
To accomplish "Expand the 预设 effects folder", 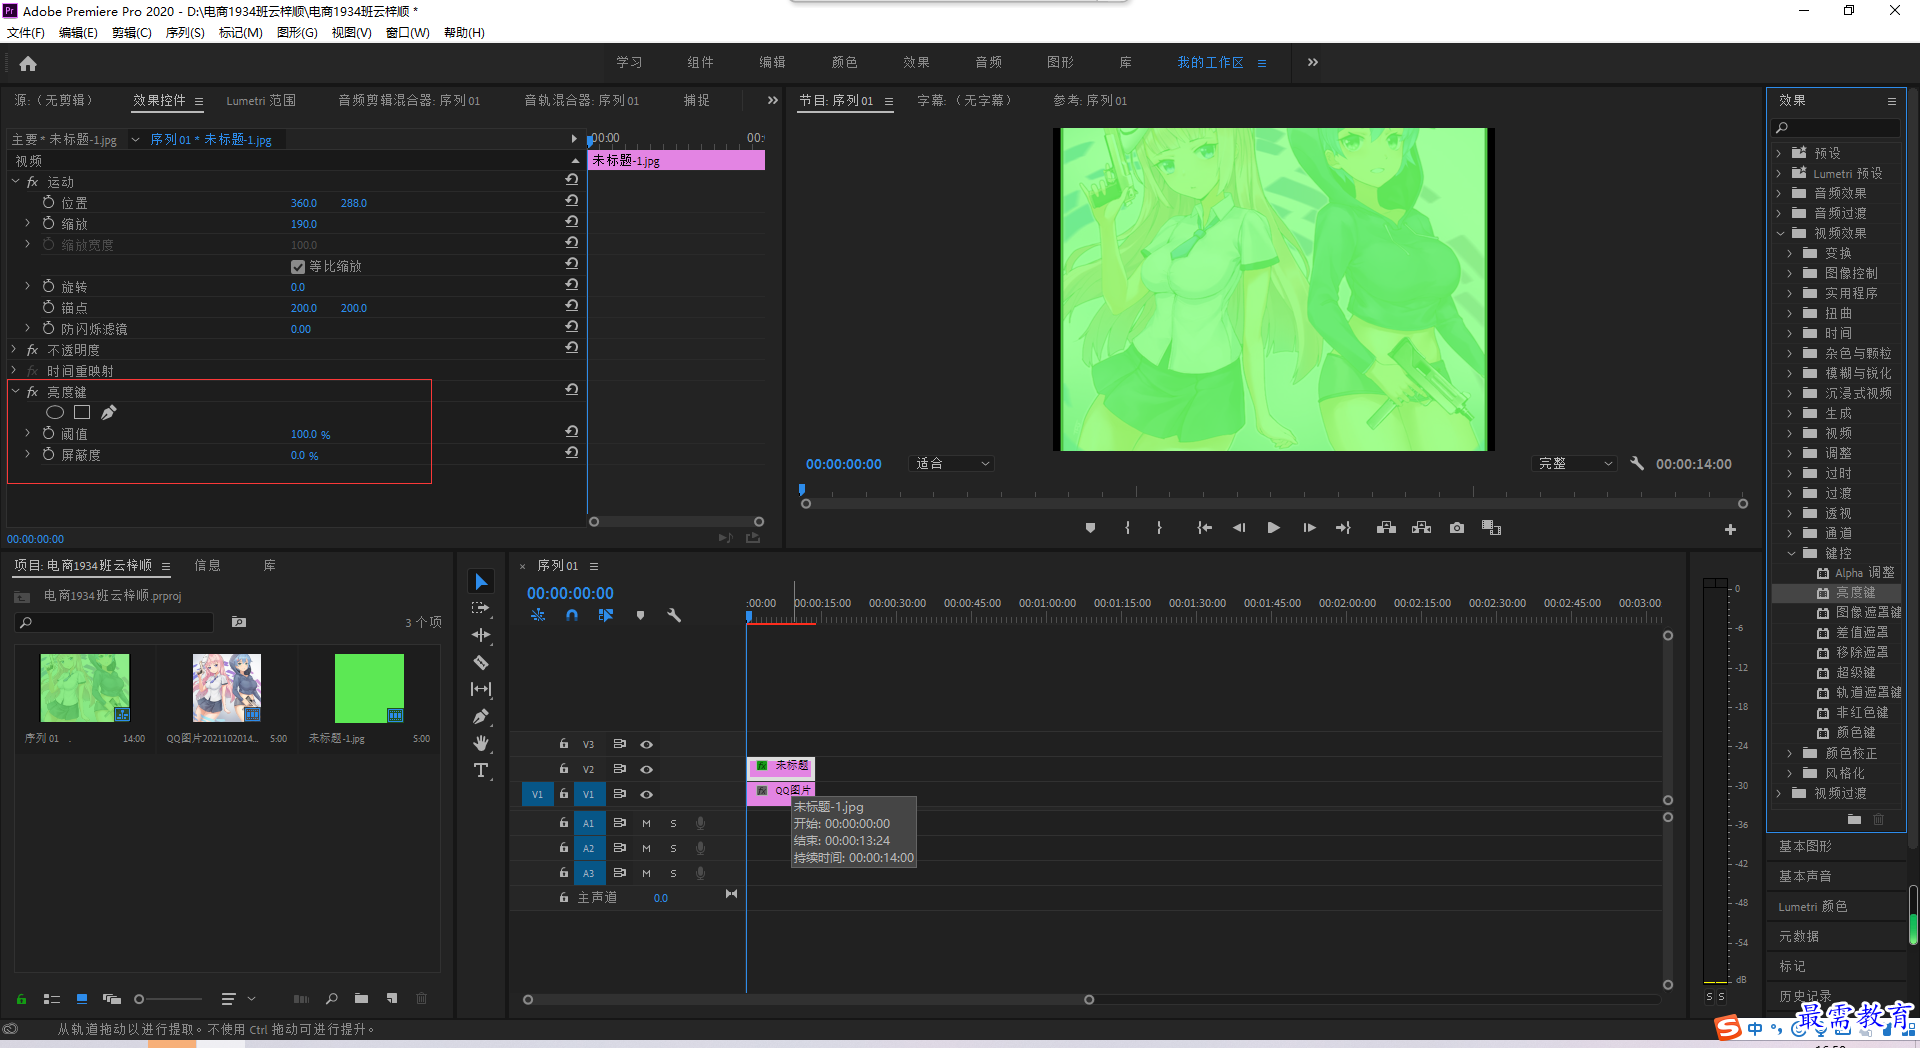I will [1778, 153].
